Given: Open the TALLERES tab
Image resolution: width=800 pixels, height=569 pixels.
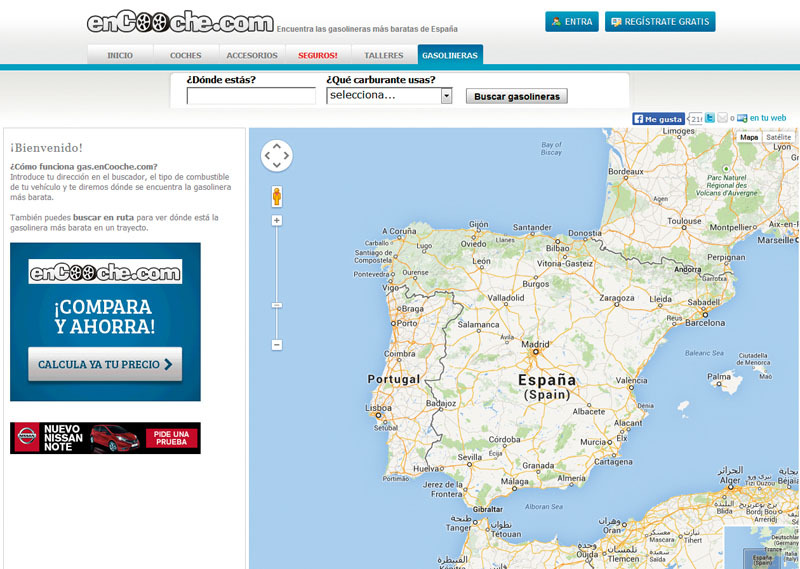Looking at the screenshot, I should [384, 55].
